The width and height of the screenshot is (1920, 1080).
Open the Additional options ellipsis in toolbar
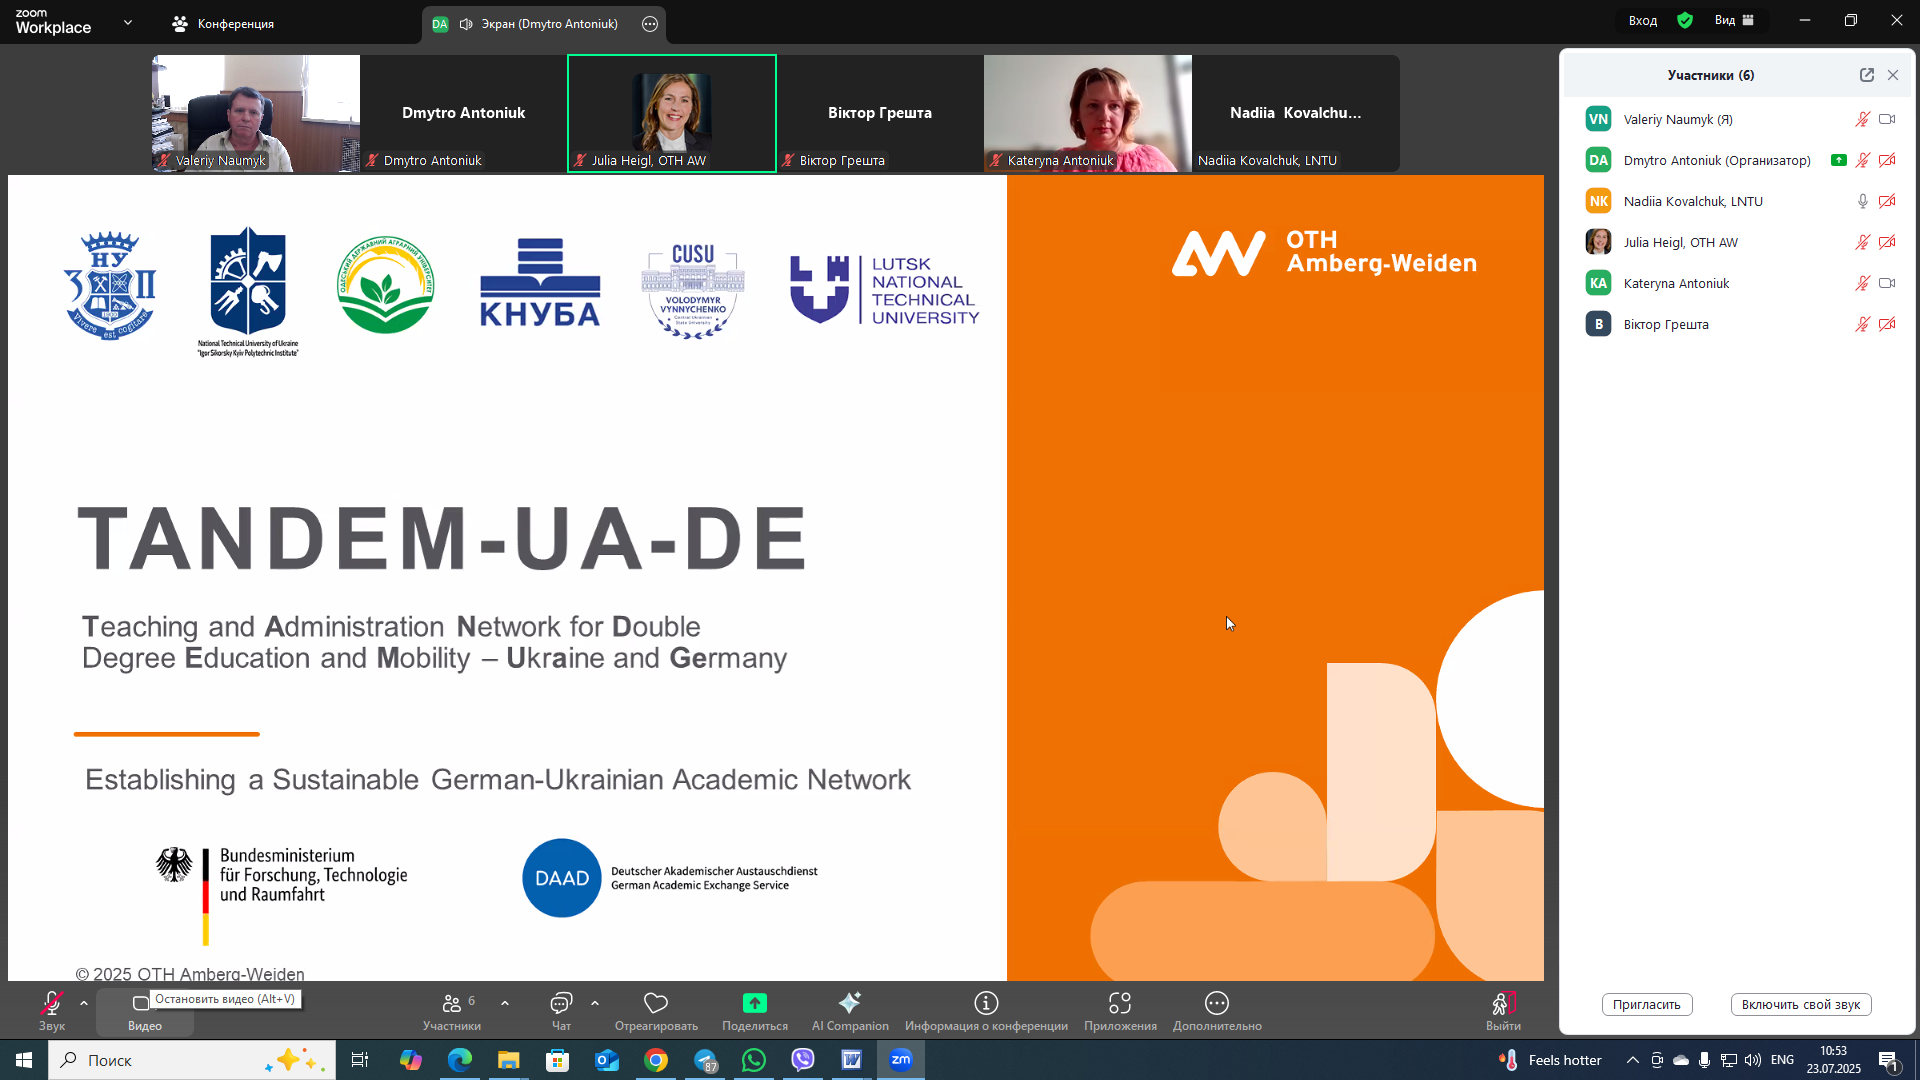(x=1216, y=1003)
